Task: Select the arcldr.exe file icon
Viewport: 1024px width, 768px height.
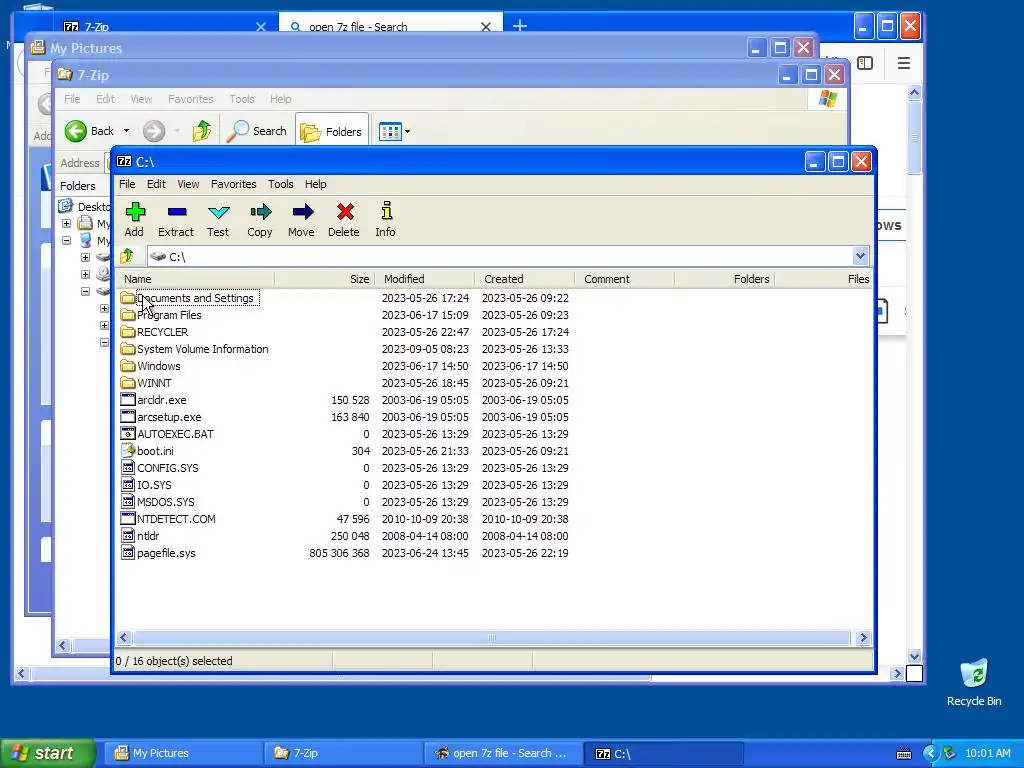Action: [x=128, y=400]
